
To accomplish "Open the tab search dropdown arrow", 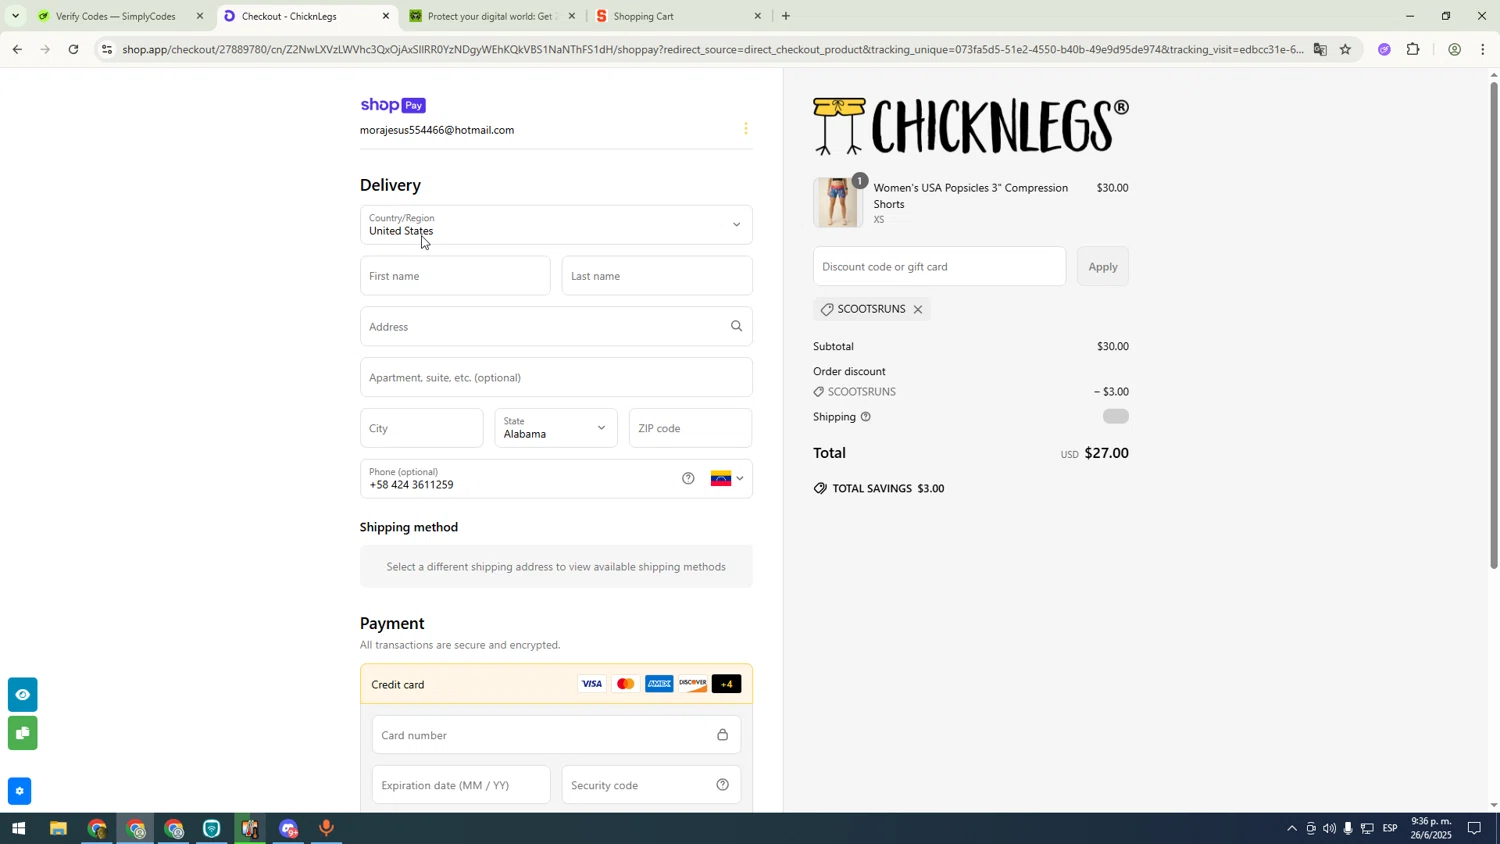I will point(15,16).
